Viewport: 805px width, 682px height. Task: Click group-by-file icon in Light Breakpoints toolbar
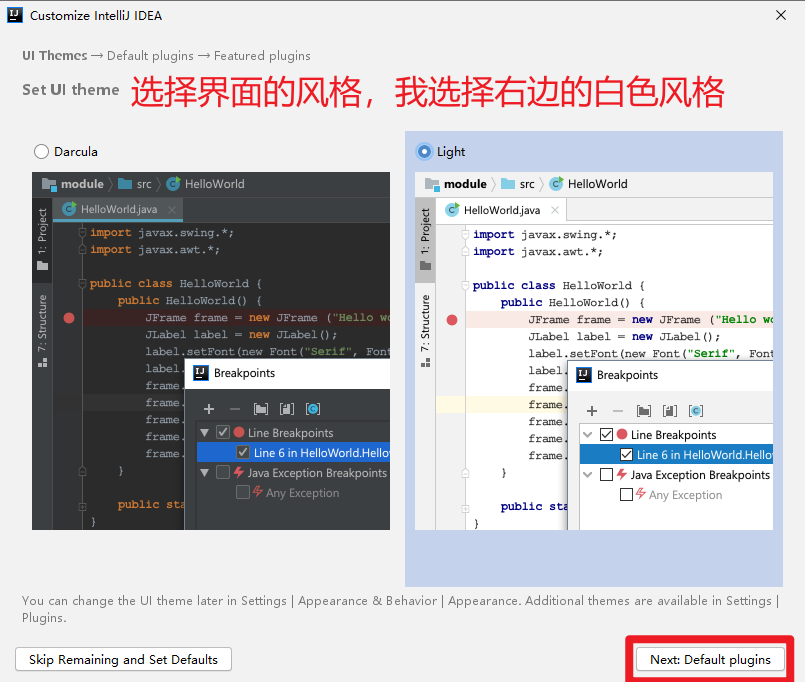point(670,411)
